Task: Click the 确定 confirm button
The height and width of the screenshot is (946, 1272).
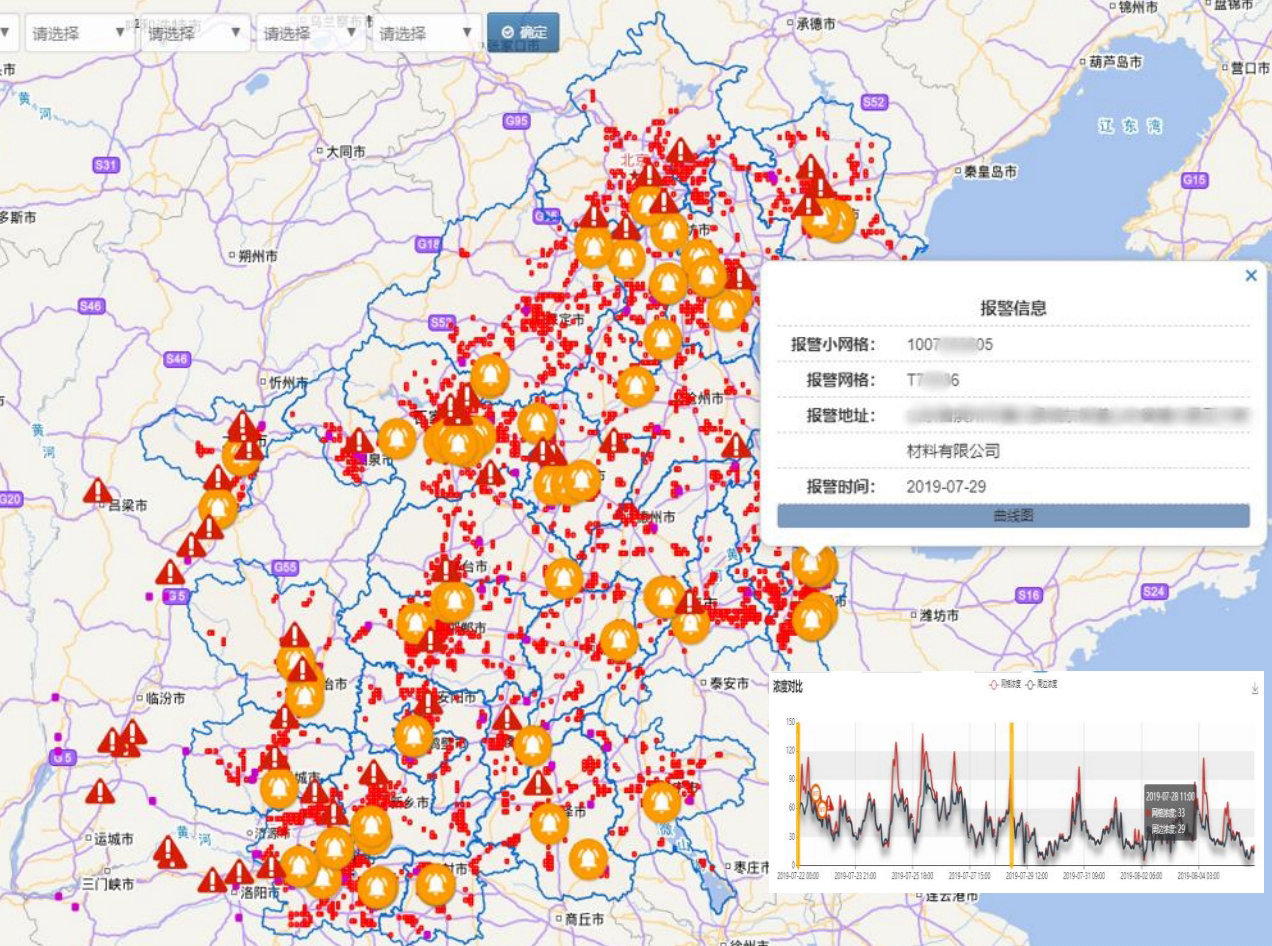Action: click(x=523, y=33)
